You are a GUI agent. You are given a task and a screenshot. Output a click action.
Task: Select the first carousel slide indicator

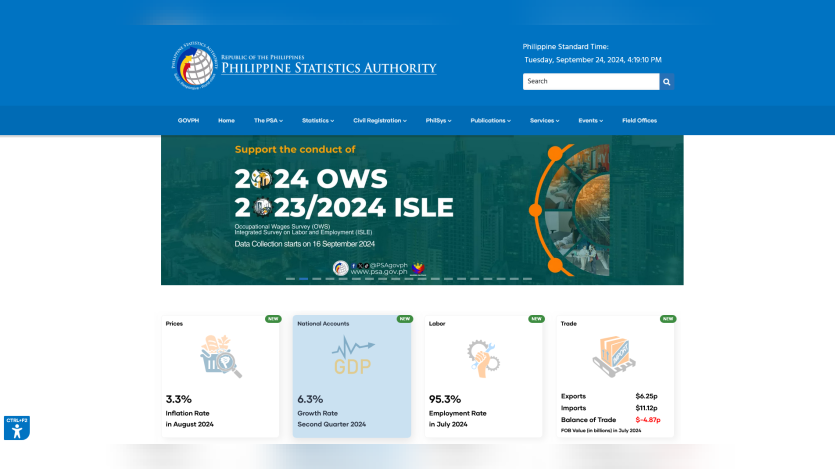290,278
